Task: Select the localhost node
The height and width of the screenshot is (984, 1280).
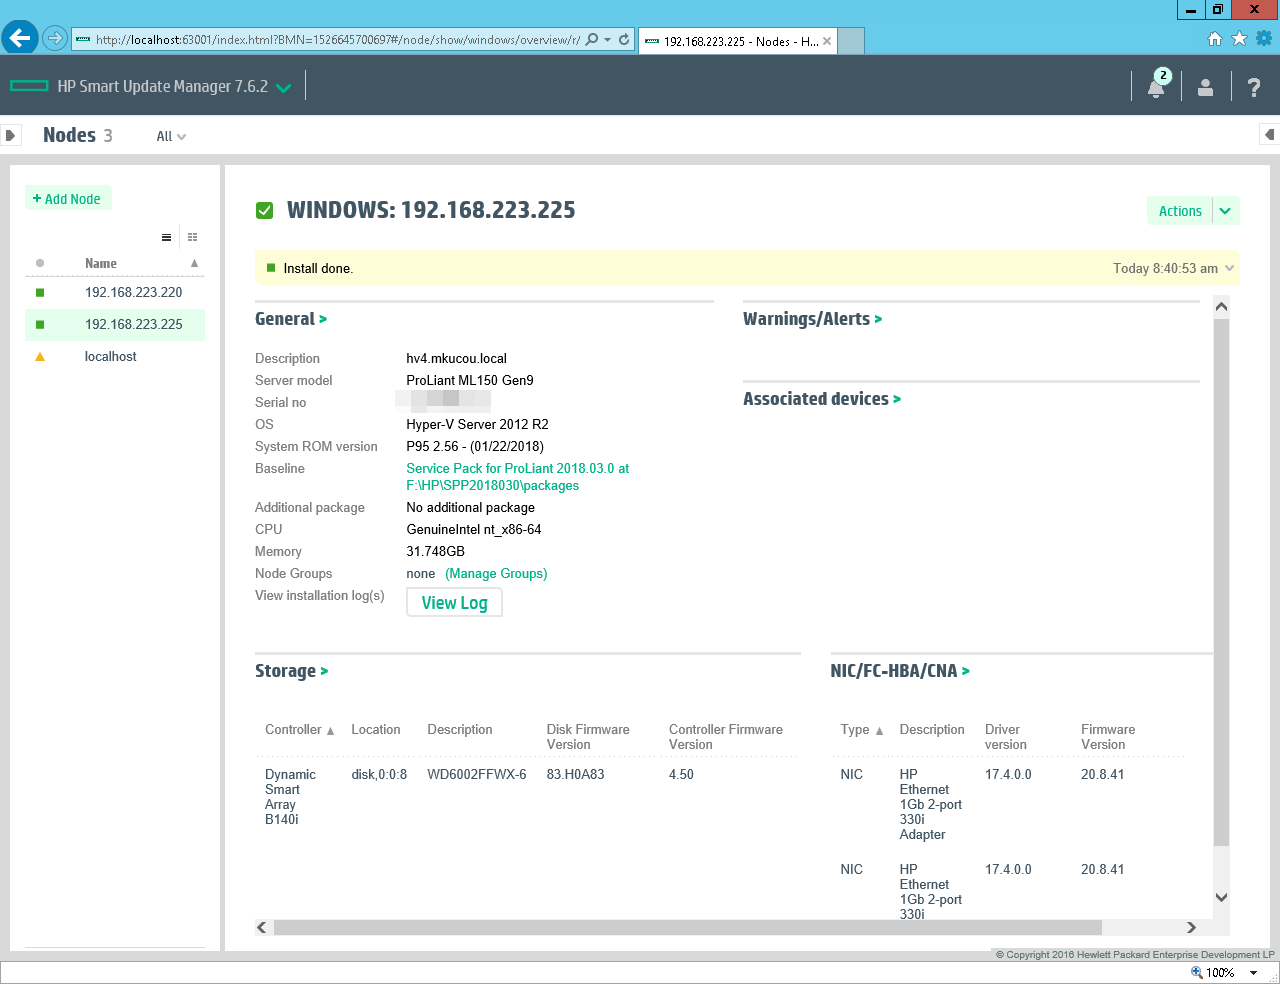Action: click(x=110, y=357)
